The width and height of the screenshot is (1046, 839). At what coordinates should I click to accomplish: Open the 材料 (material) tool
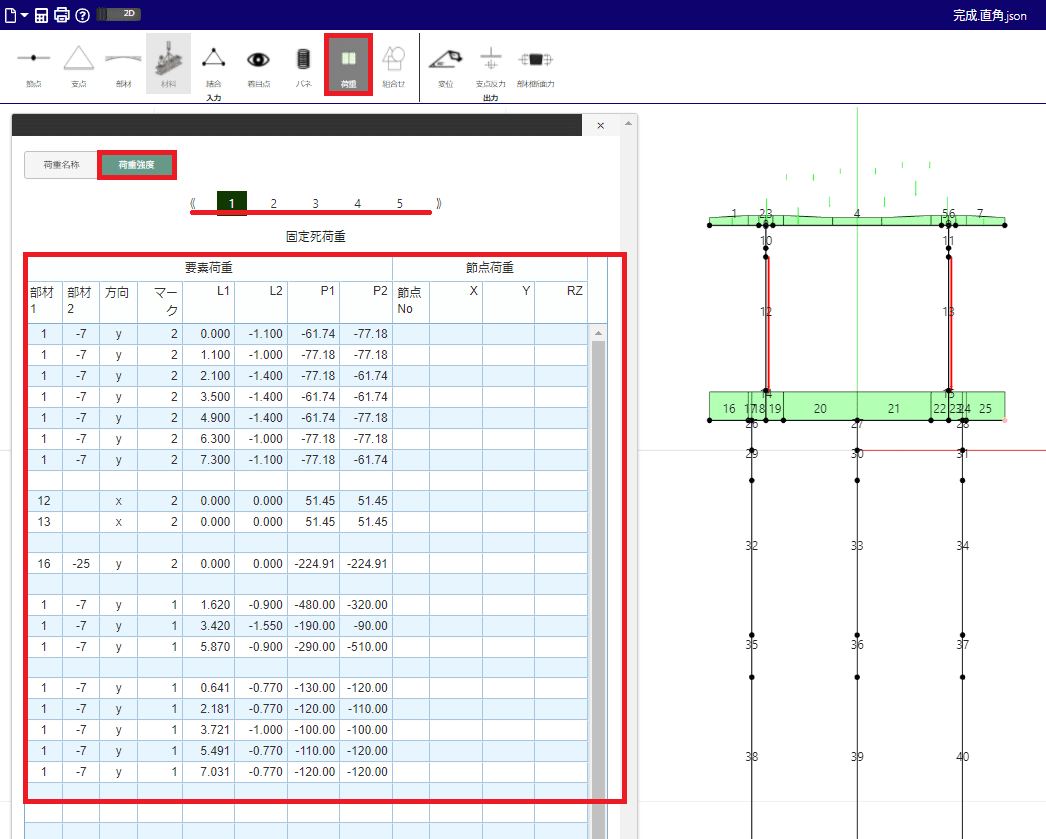[x=168, y=64]
